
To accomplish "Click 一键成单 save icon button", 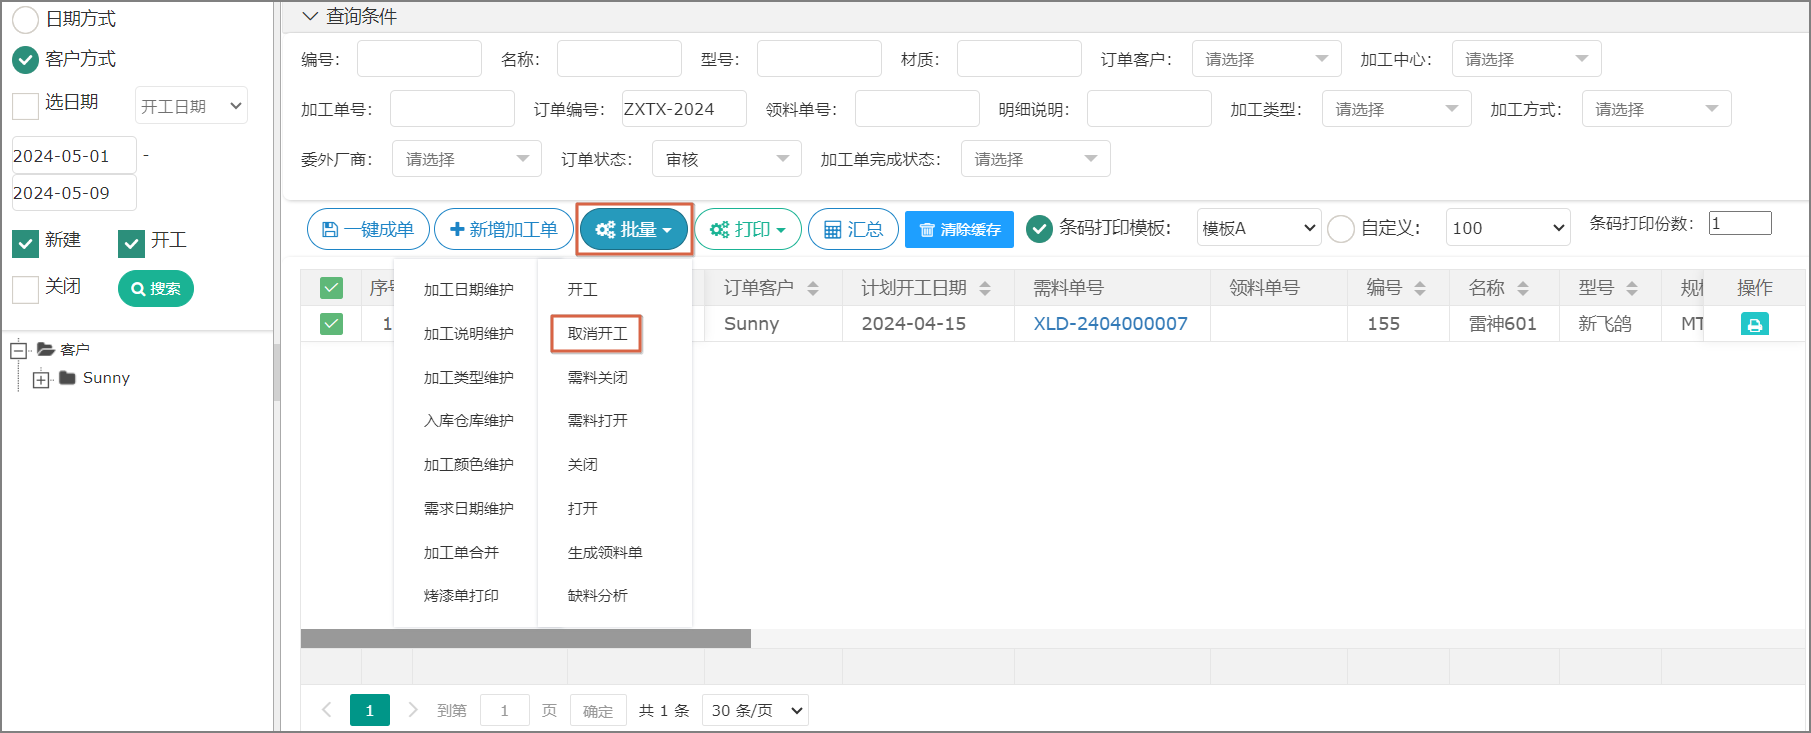I will 368,229.
